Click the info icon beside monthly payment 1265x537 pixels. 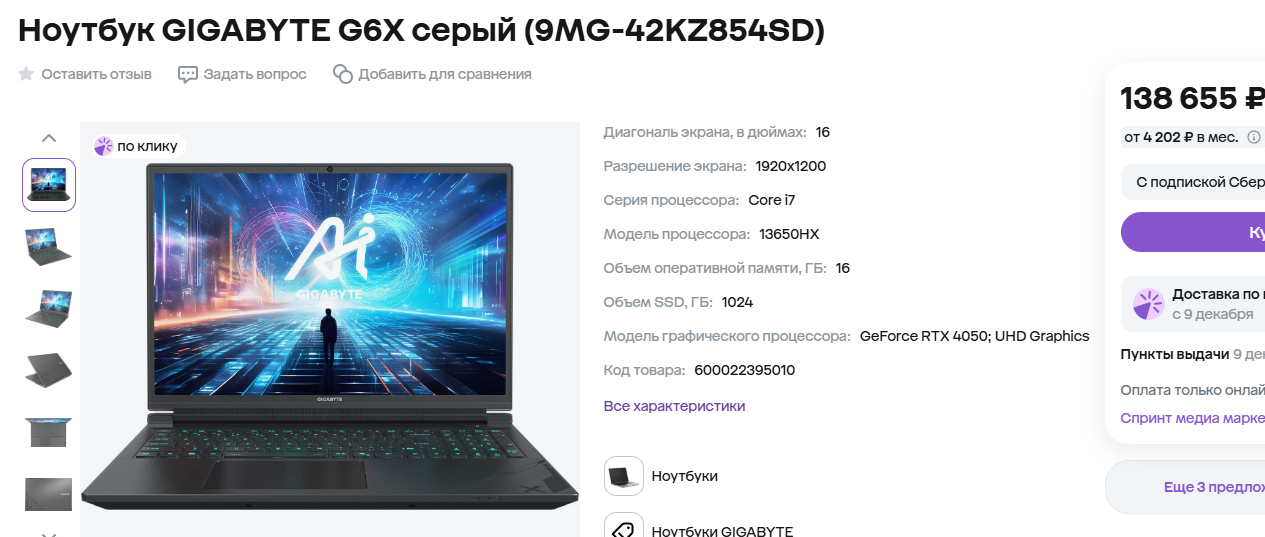click(x=1254, y=137)
